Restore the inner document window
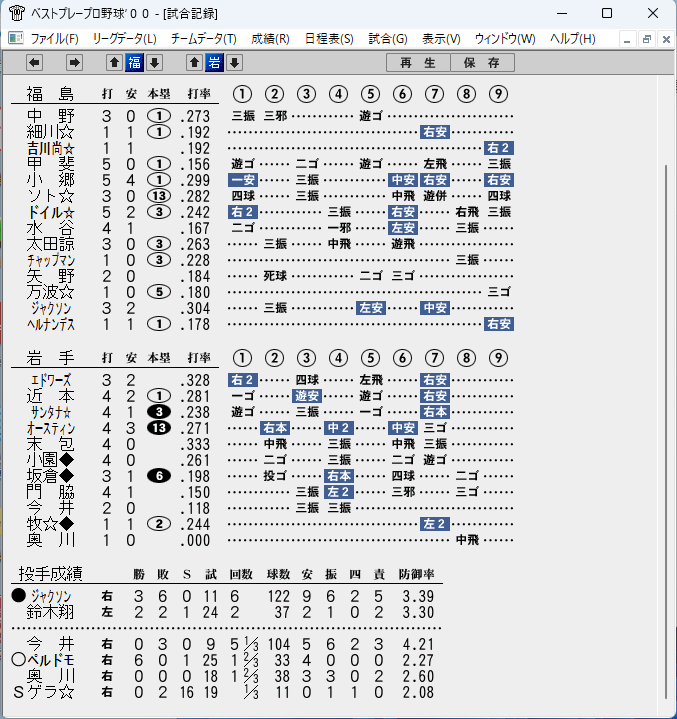The width and height of the screenshot is (677, 719). [647, 39]
